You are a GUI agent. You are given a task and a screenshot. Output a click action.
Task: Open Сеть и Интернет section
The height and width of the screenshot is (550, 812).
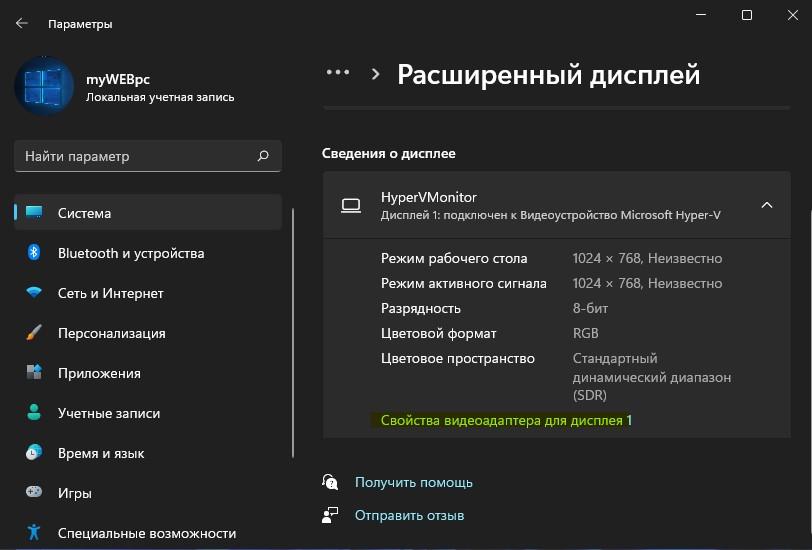148,293
